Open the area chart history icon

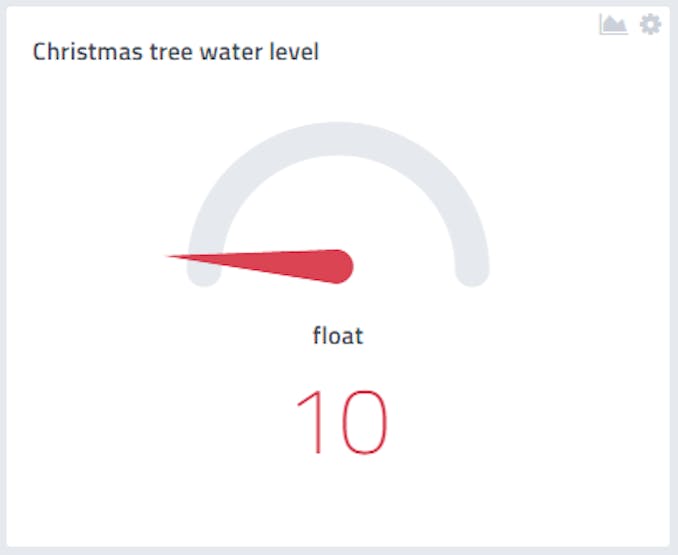pyautogui.click(x=613, y=24)
